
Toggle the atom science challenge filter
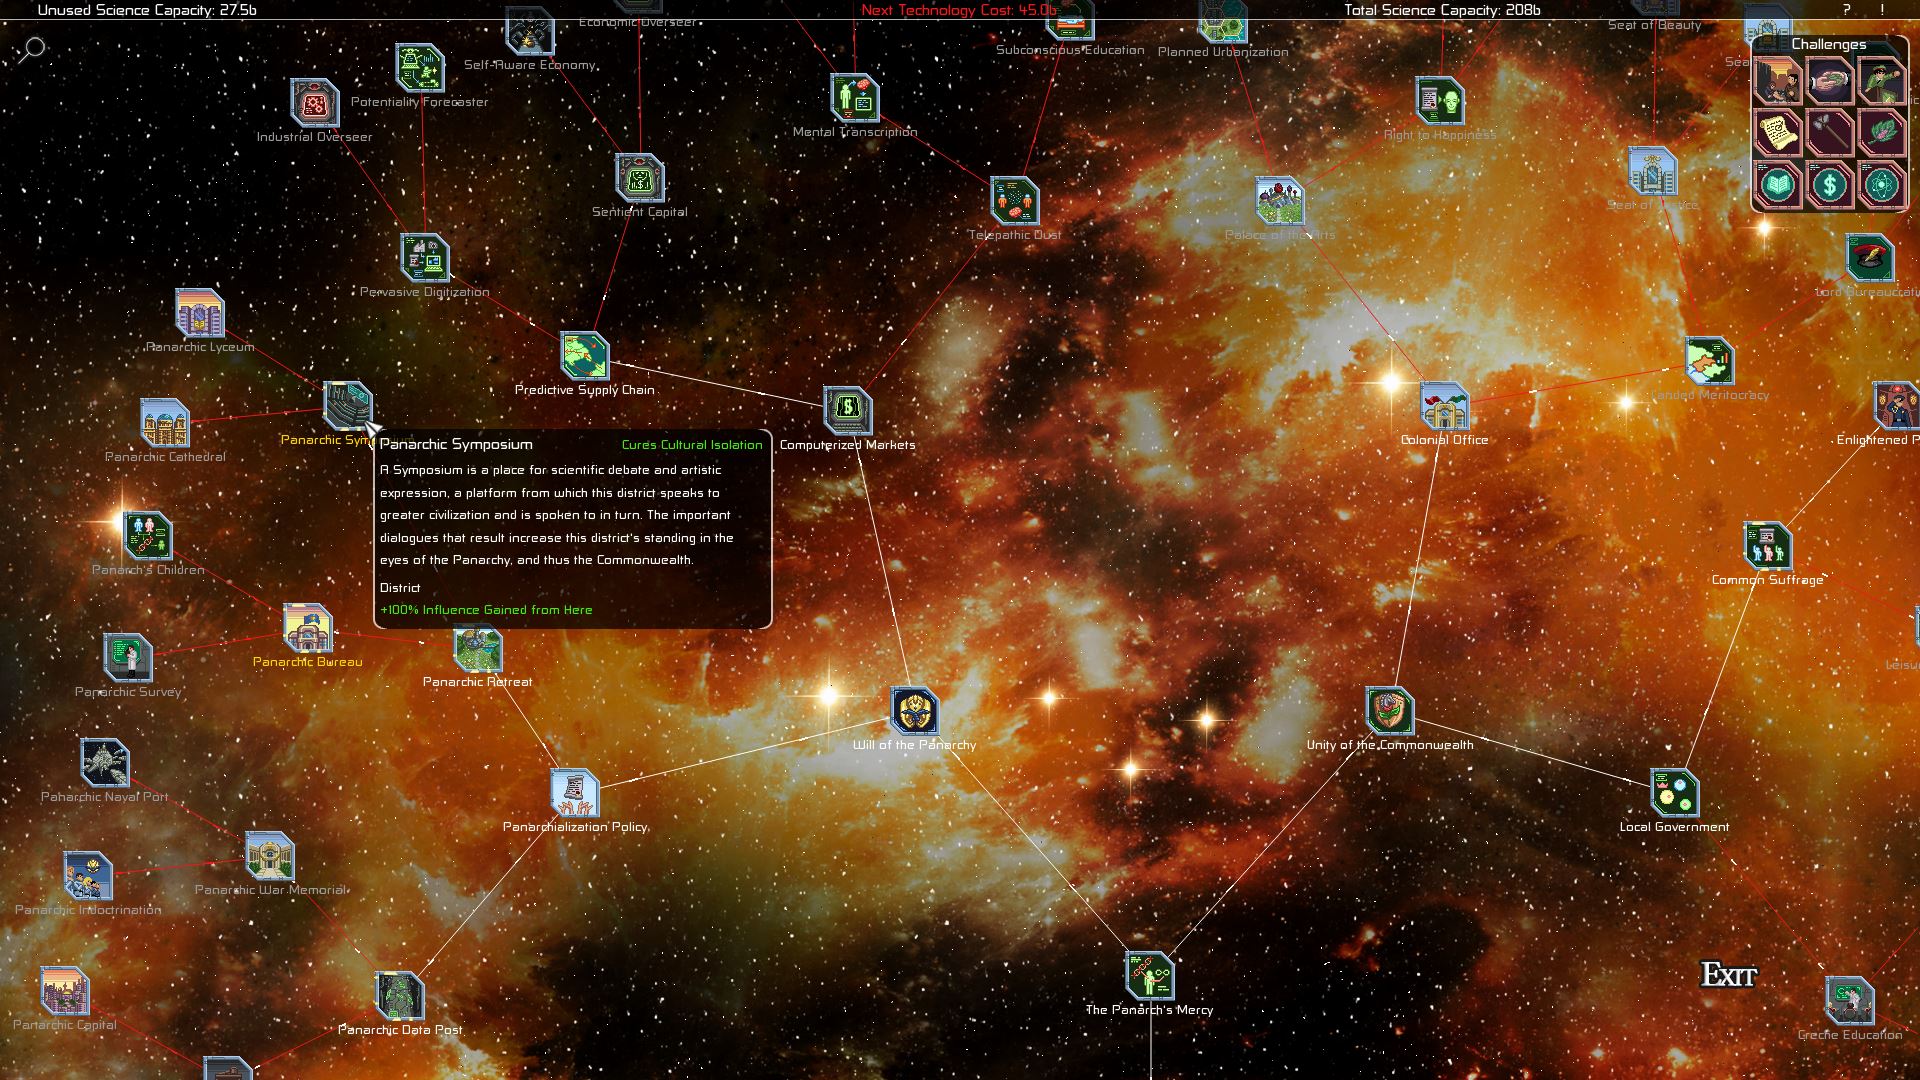tap(1880, 185)
